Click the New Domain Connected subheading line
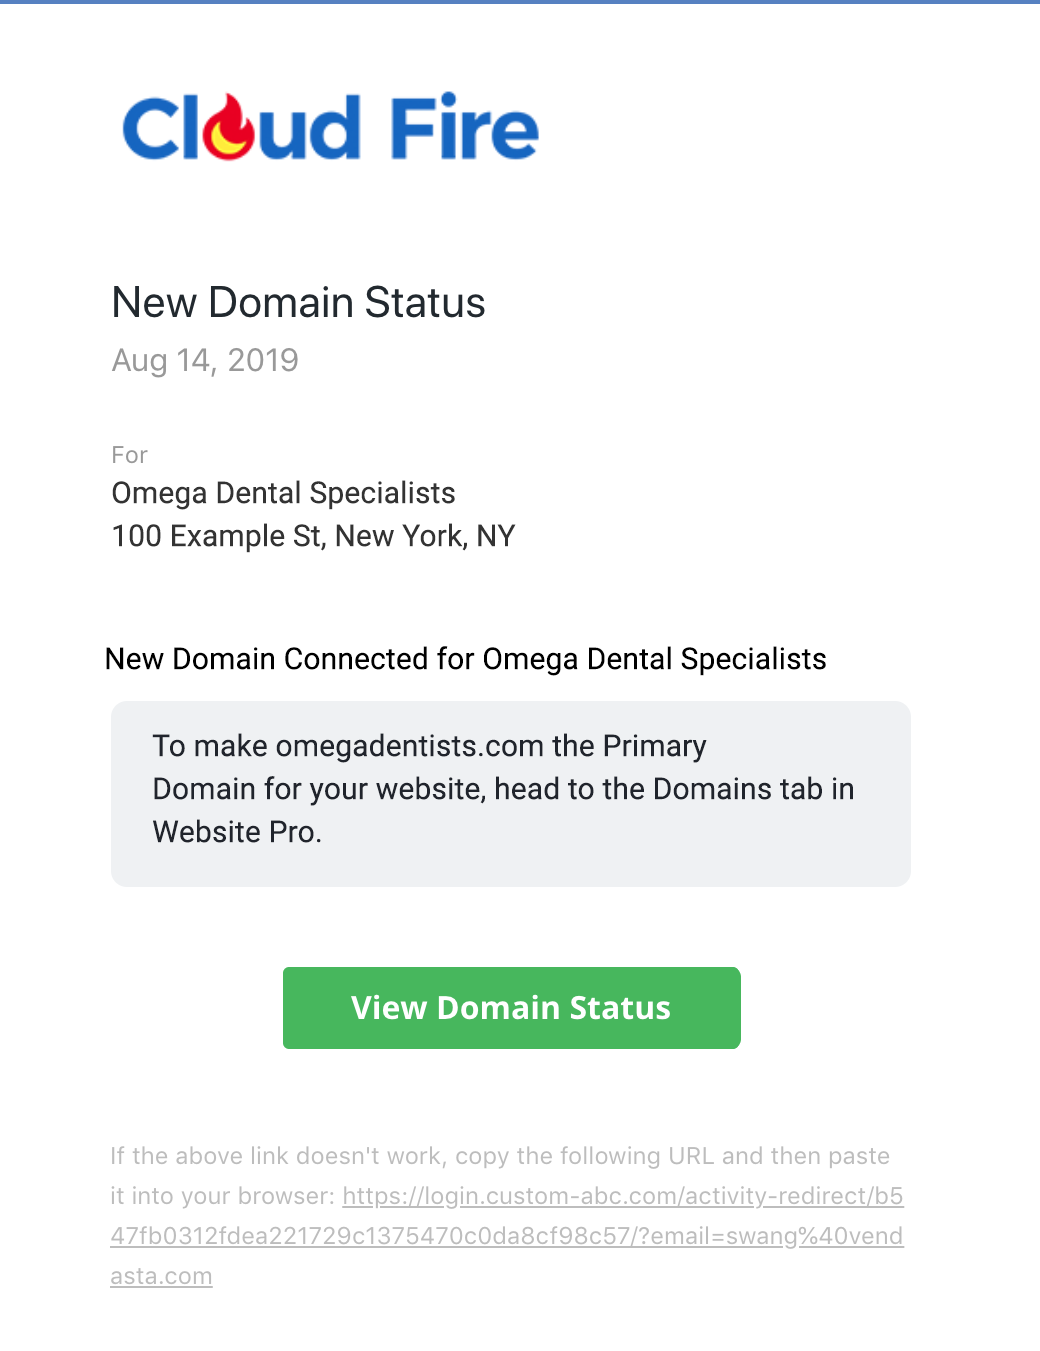 point(466,659)
